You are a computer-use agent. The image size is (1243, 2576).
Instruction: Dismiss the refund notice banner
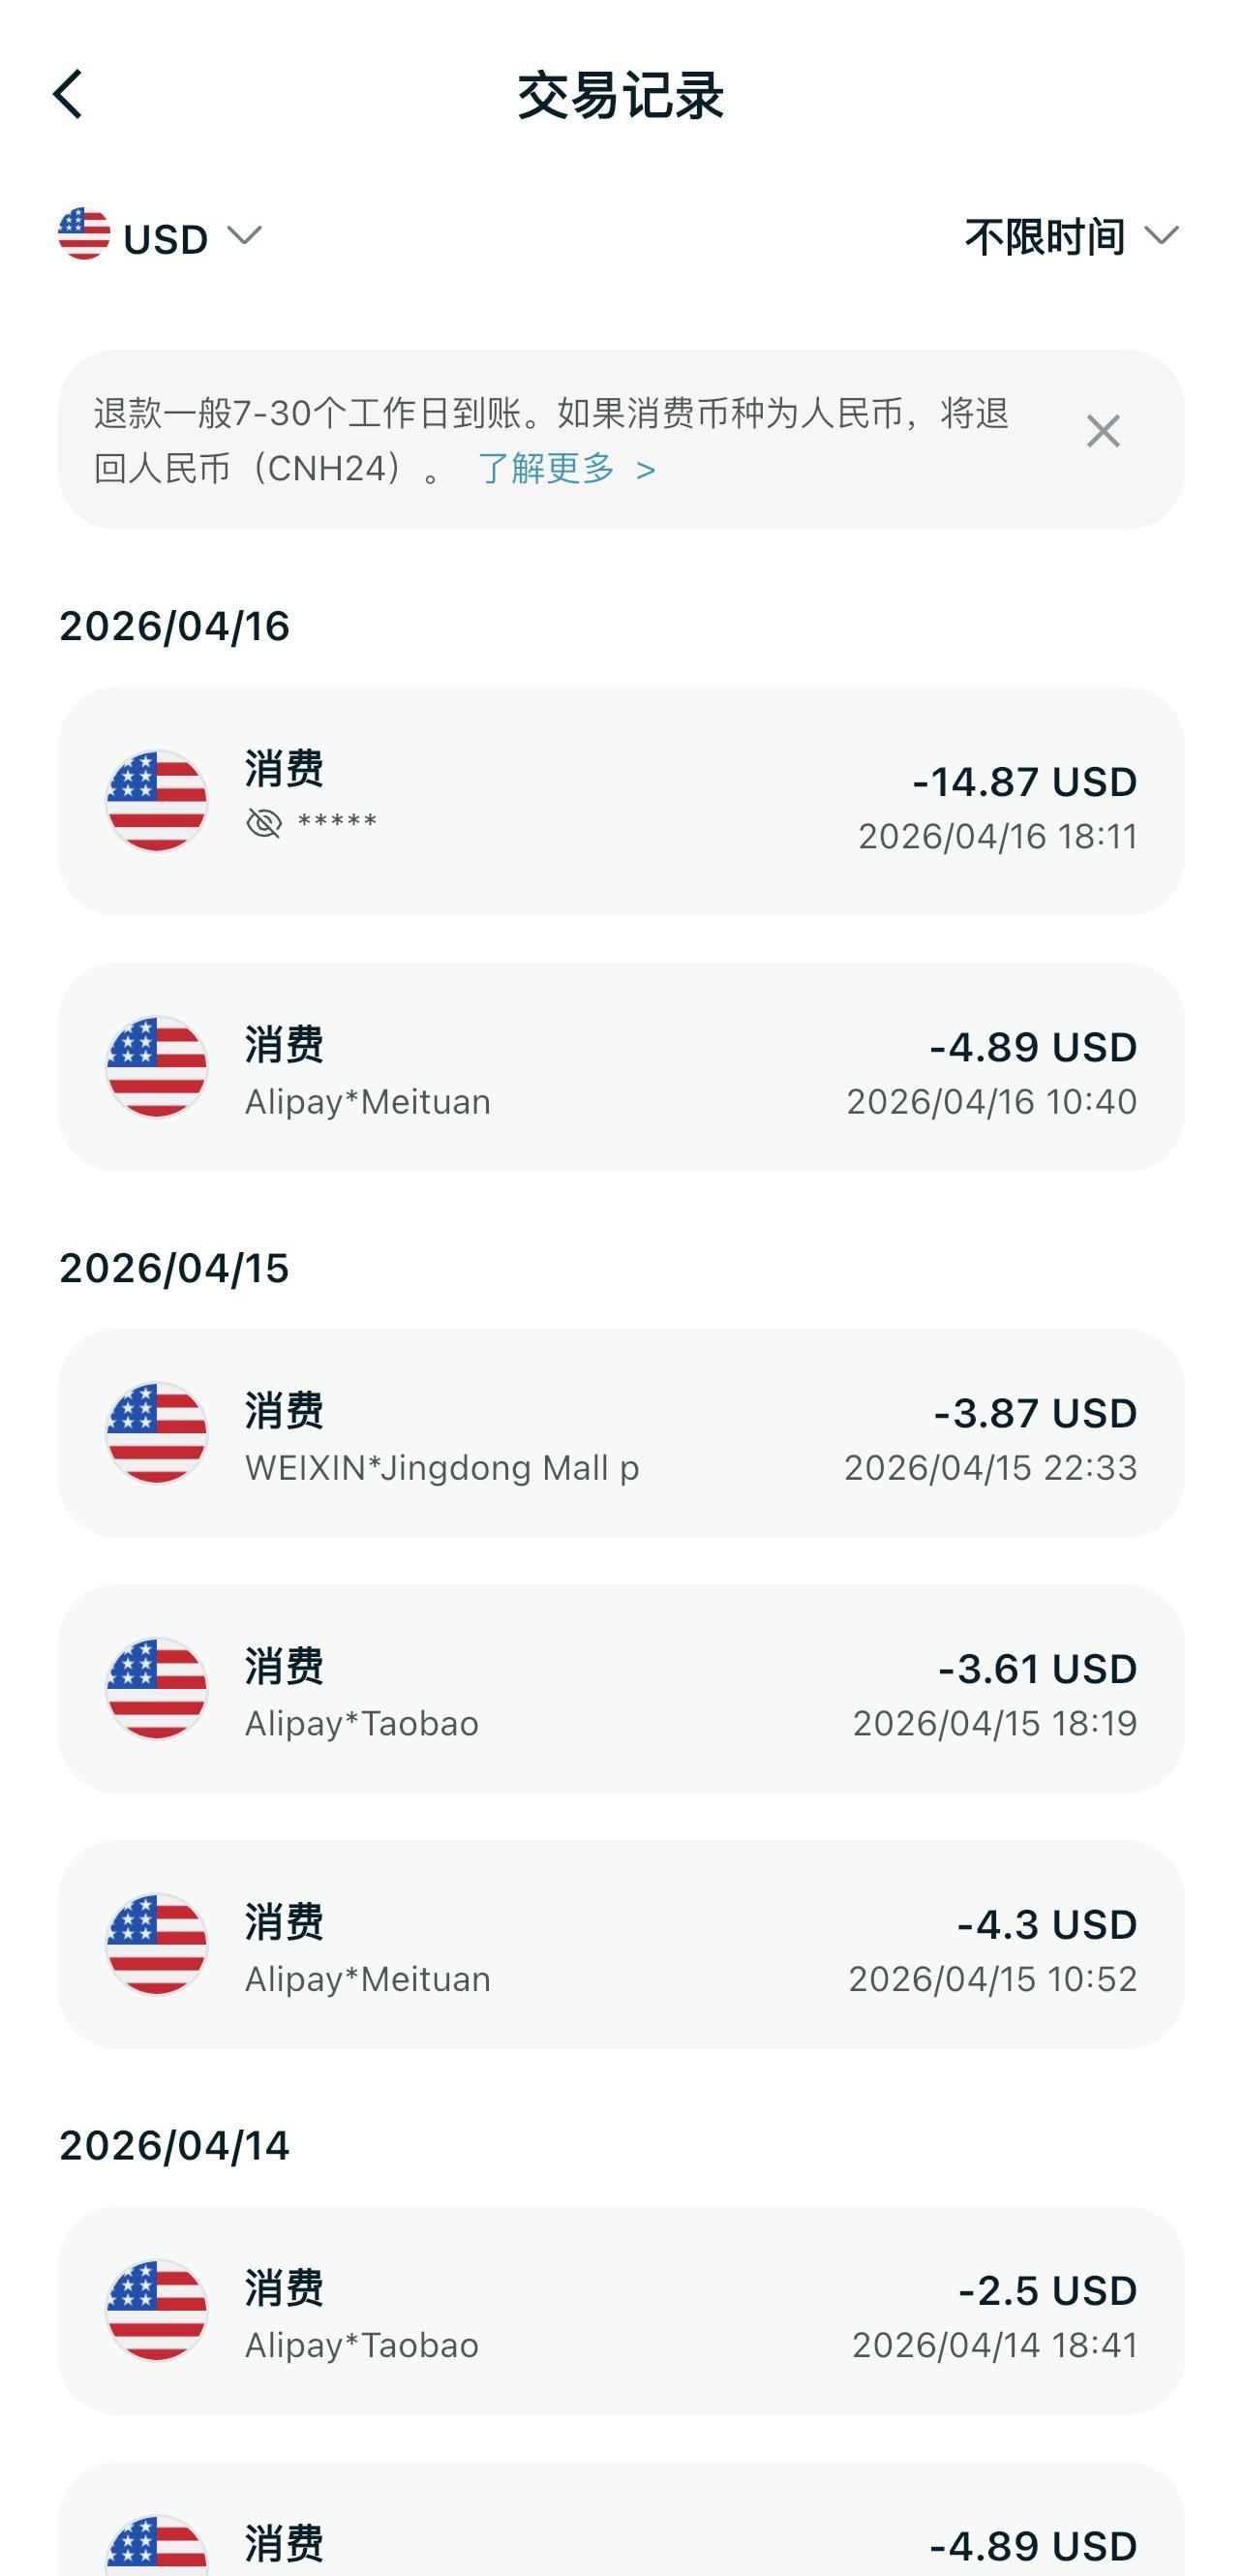1102,432
